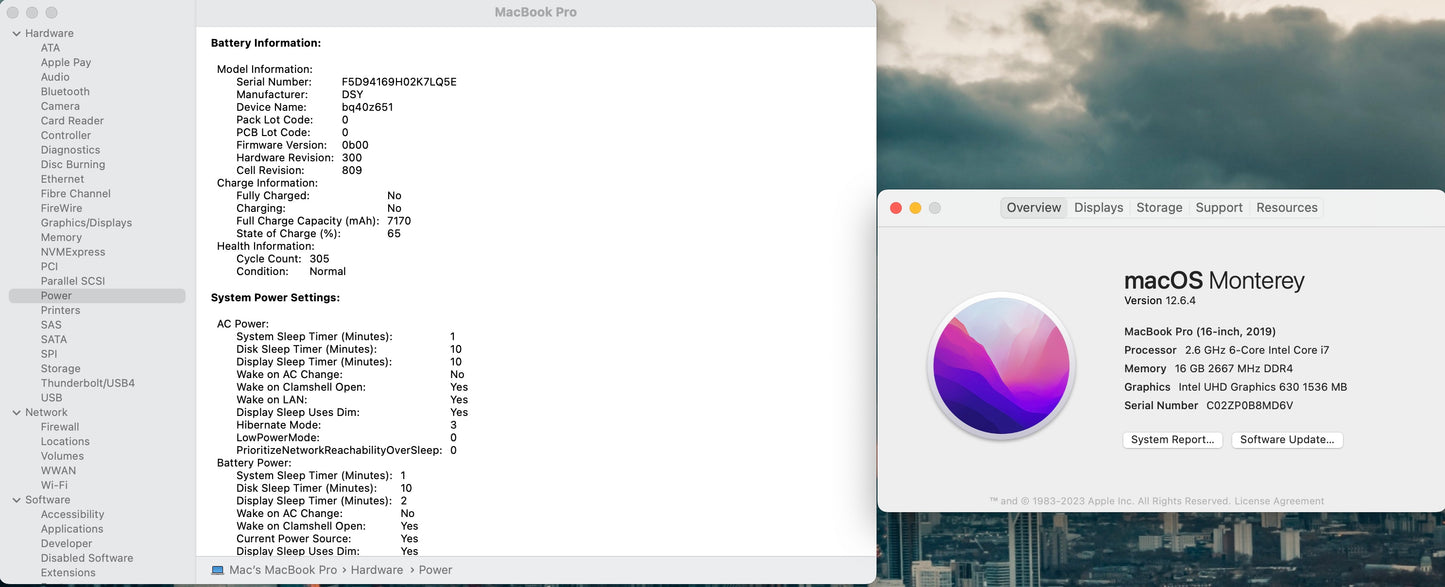Go to the Resources tab

(x=1286, y=208)
